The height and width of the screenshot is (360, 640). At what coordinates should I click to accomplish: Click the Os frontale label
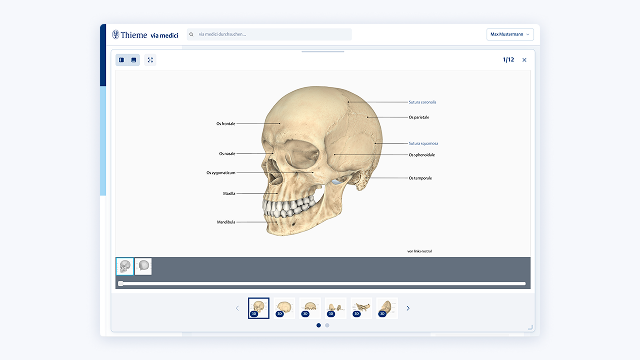point(226,123)
